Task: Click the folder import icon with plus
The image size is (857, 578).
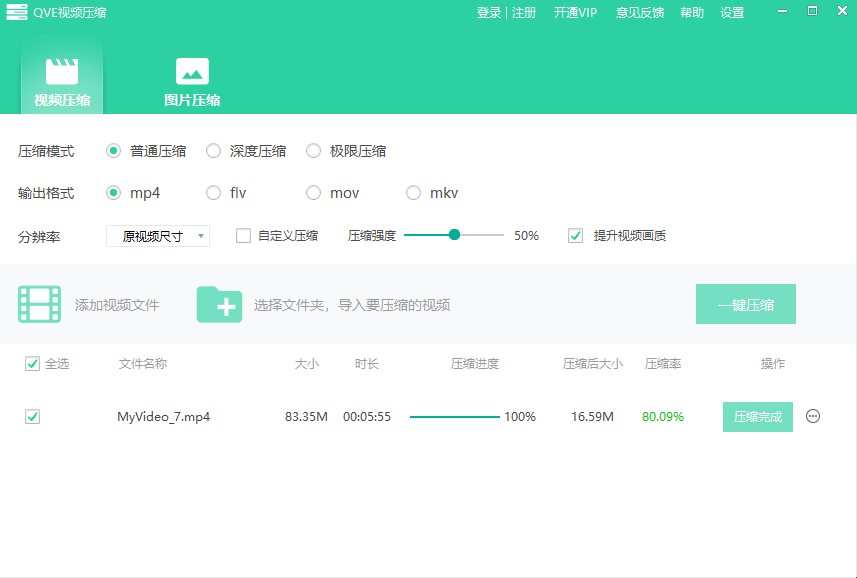Action: [219, 304]
